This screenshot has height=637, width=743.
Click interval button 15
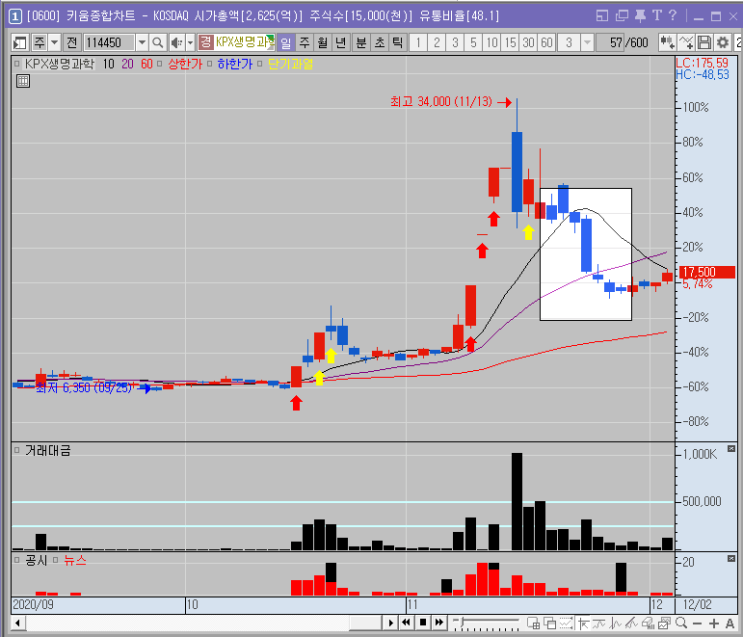pos(510,43)
